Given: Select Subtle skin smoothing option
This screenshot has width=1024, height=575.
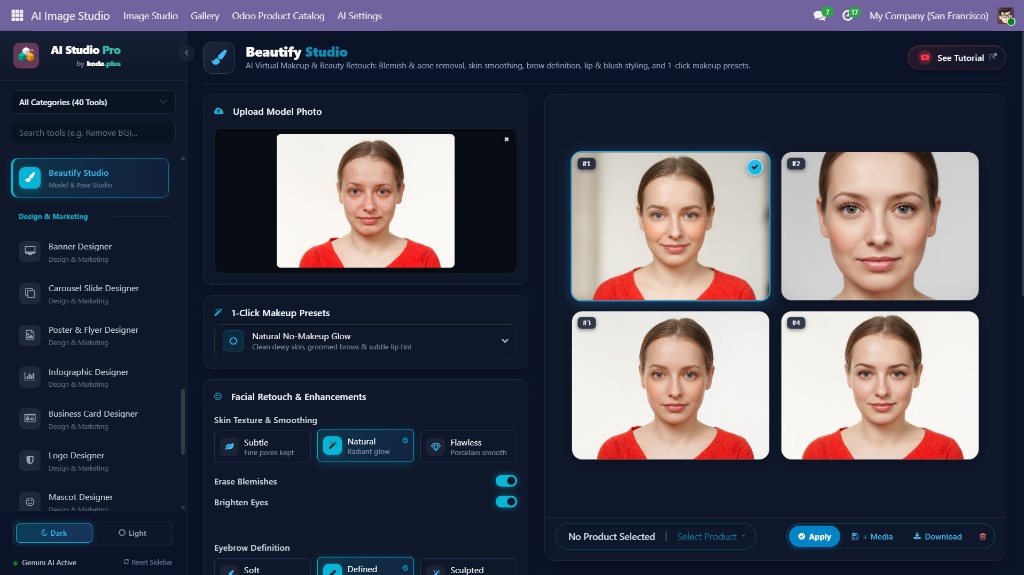Looking at the screenshot, I should tap(263, 446).
